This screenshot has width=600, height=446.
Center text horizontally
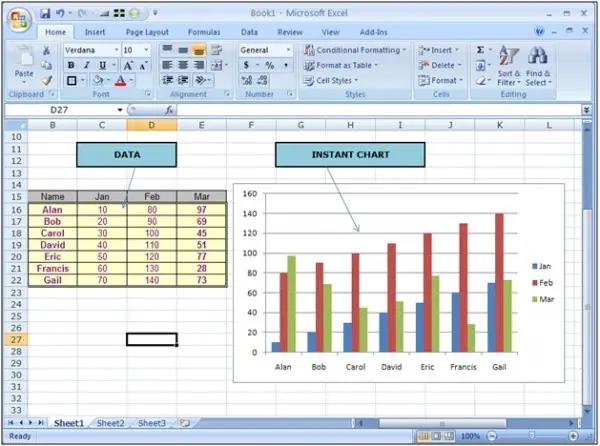(x=183, y=65)
